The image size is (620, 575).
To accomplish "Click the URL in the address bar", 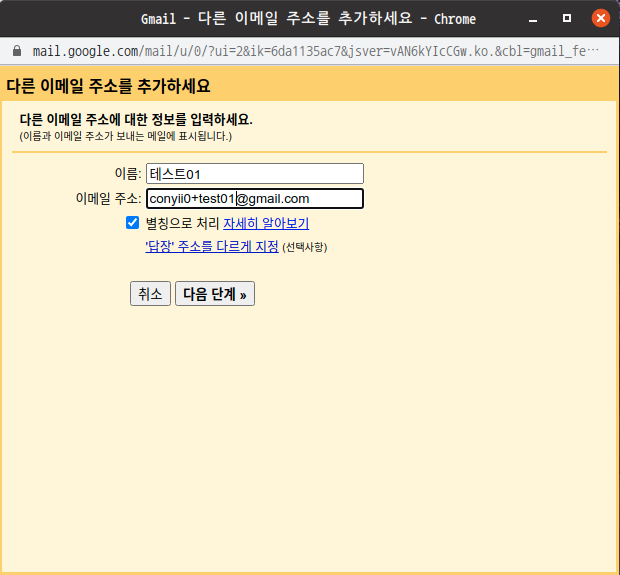I will pyautogui.click(x=315, y=51).
